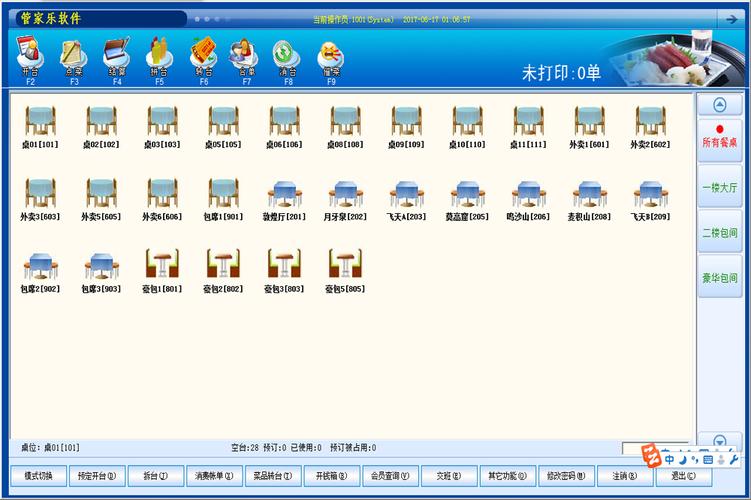The image size is (751, 500).
Task: Select luxury room 豪包5[805]
Action: tap(345, 272)
